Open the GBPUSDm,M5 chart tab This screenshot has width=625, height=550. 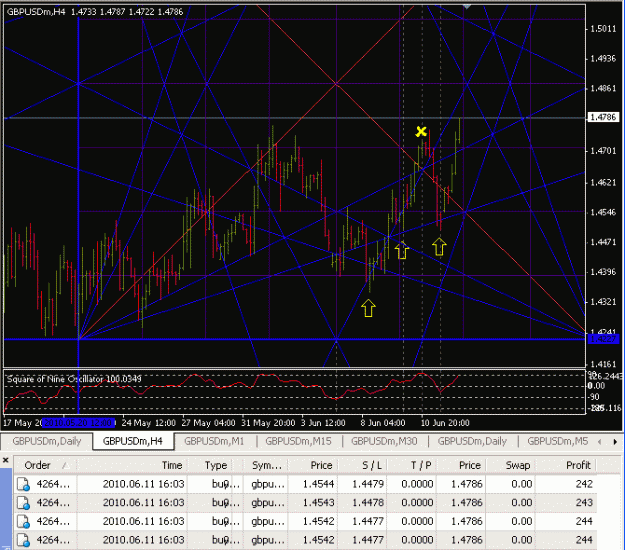557,441
